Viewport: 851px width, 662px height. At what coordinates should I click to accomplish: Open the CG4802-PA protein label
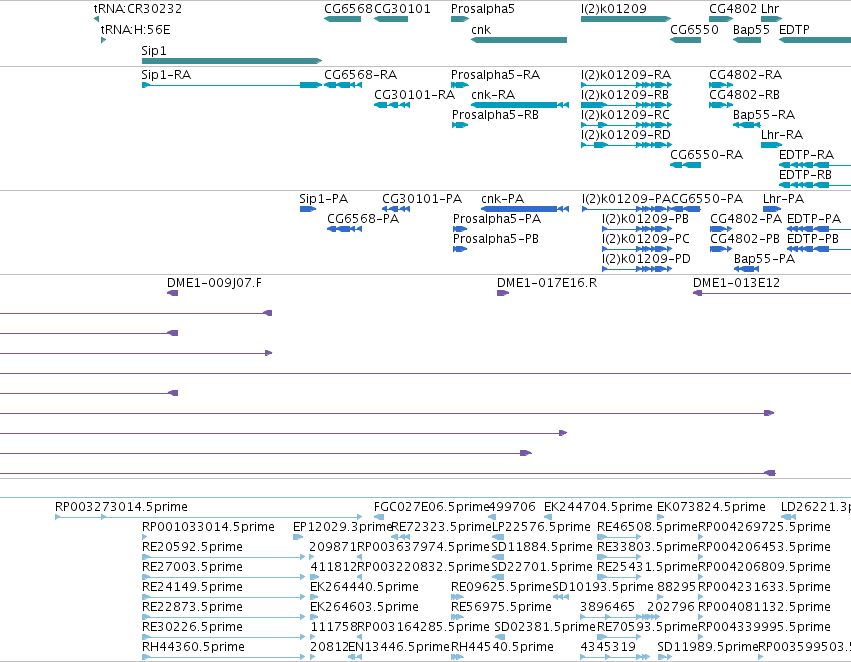click(746, 219)
